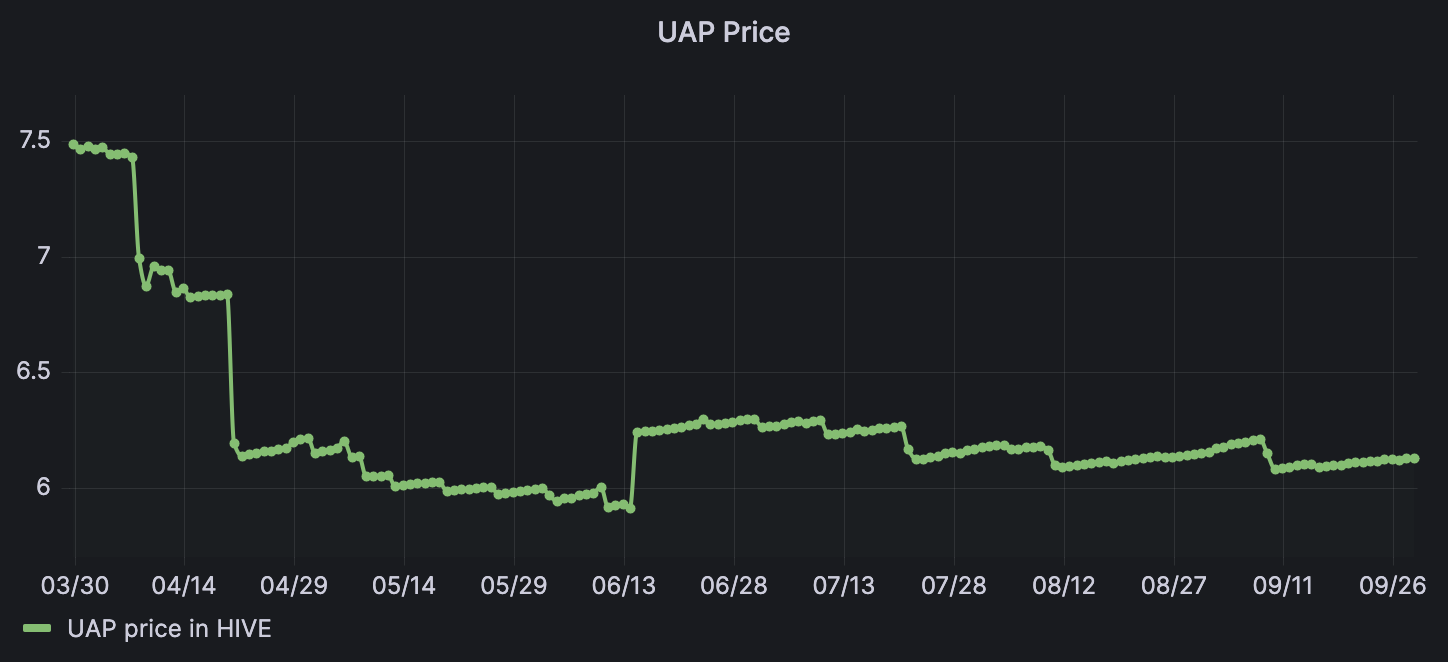Click the 6.5 value on y-axis
Screen dimensions: 1448x662
(34, 372)
